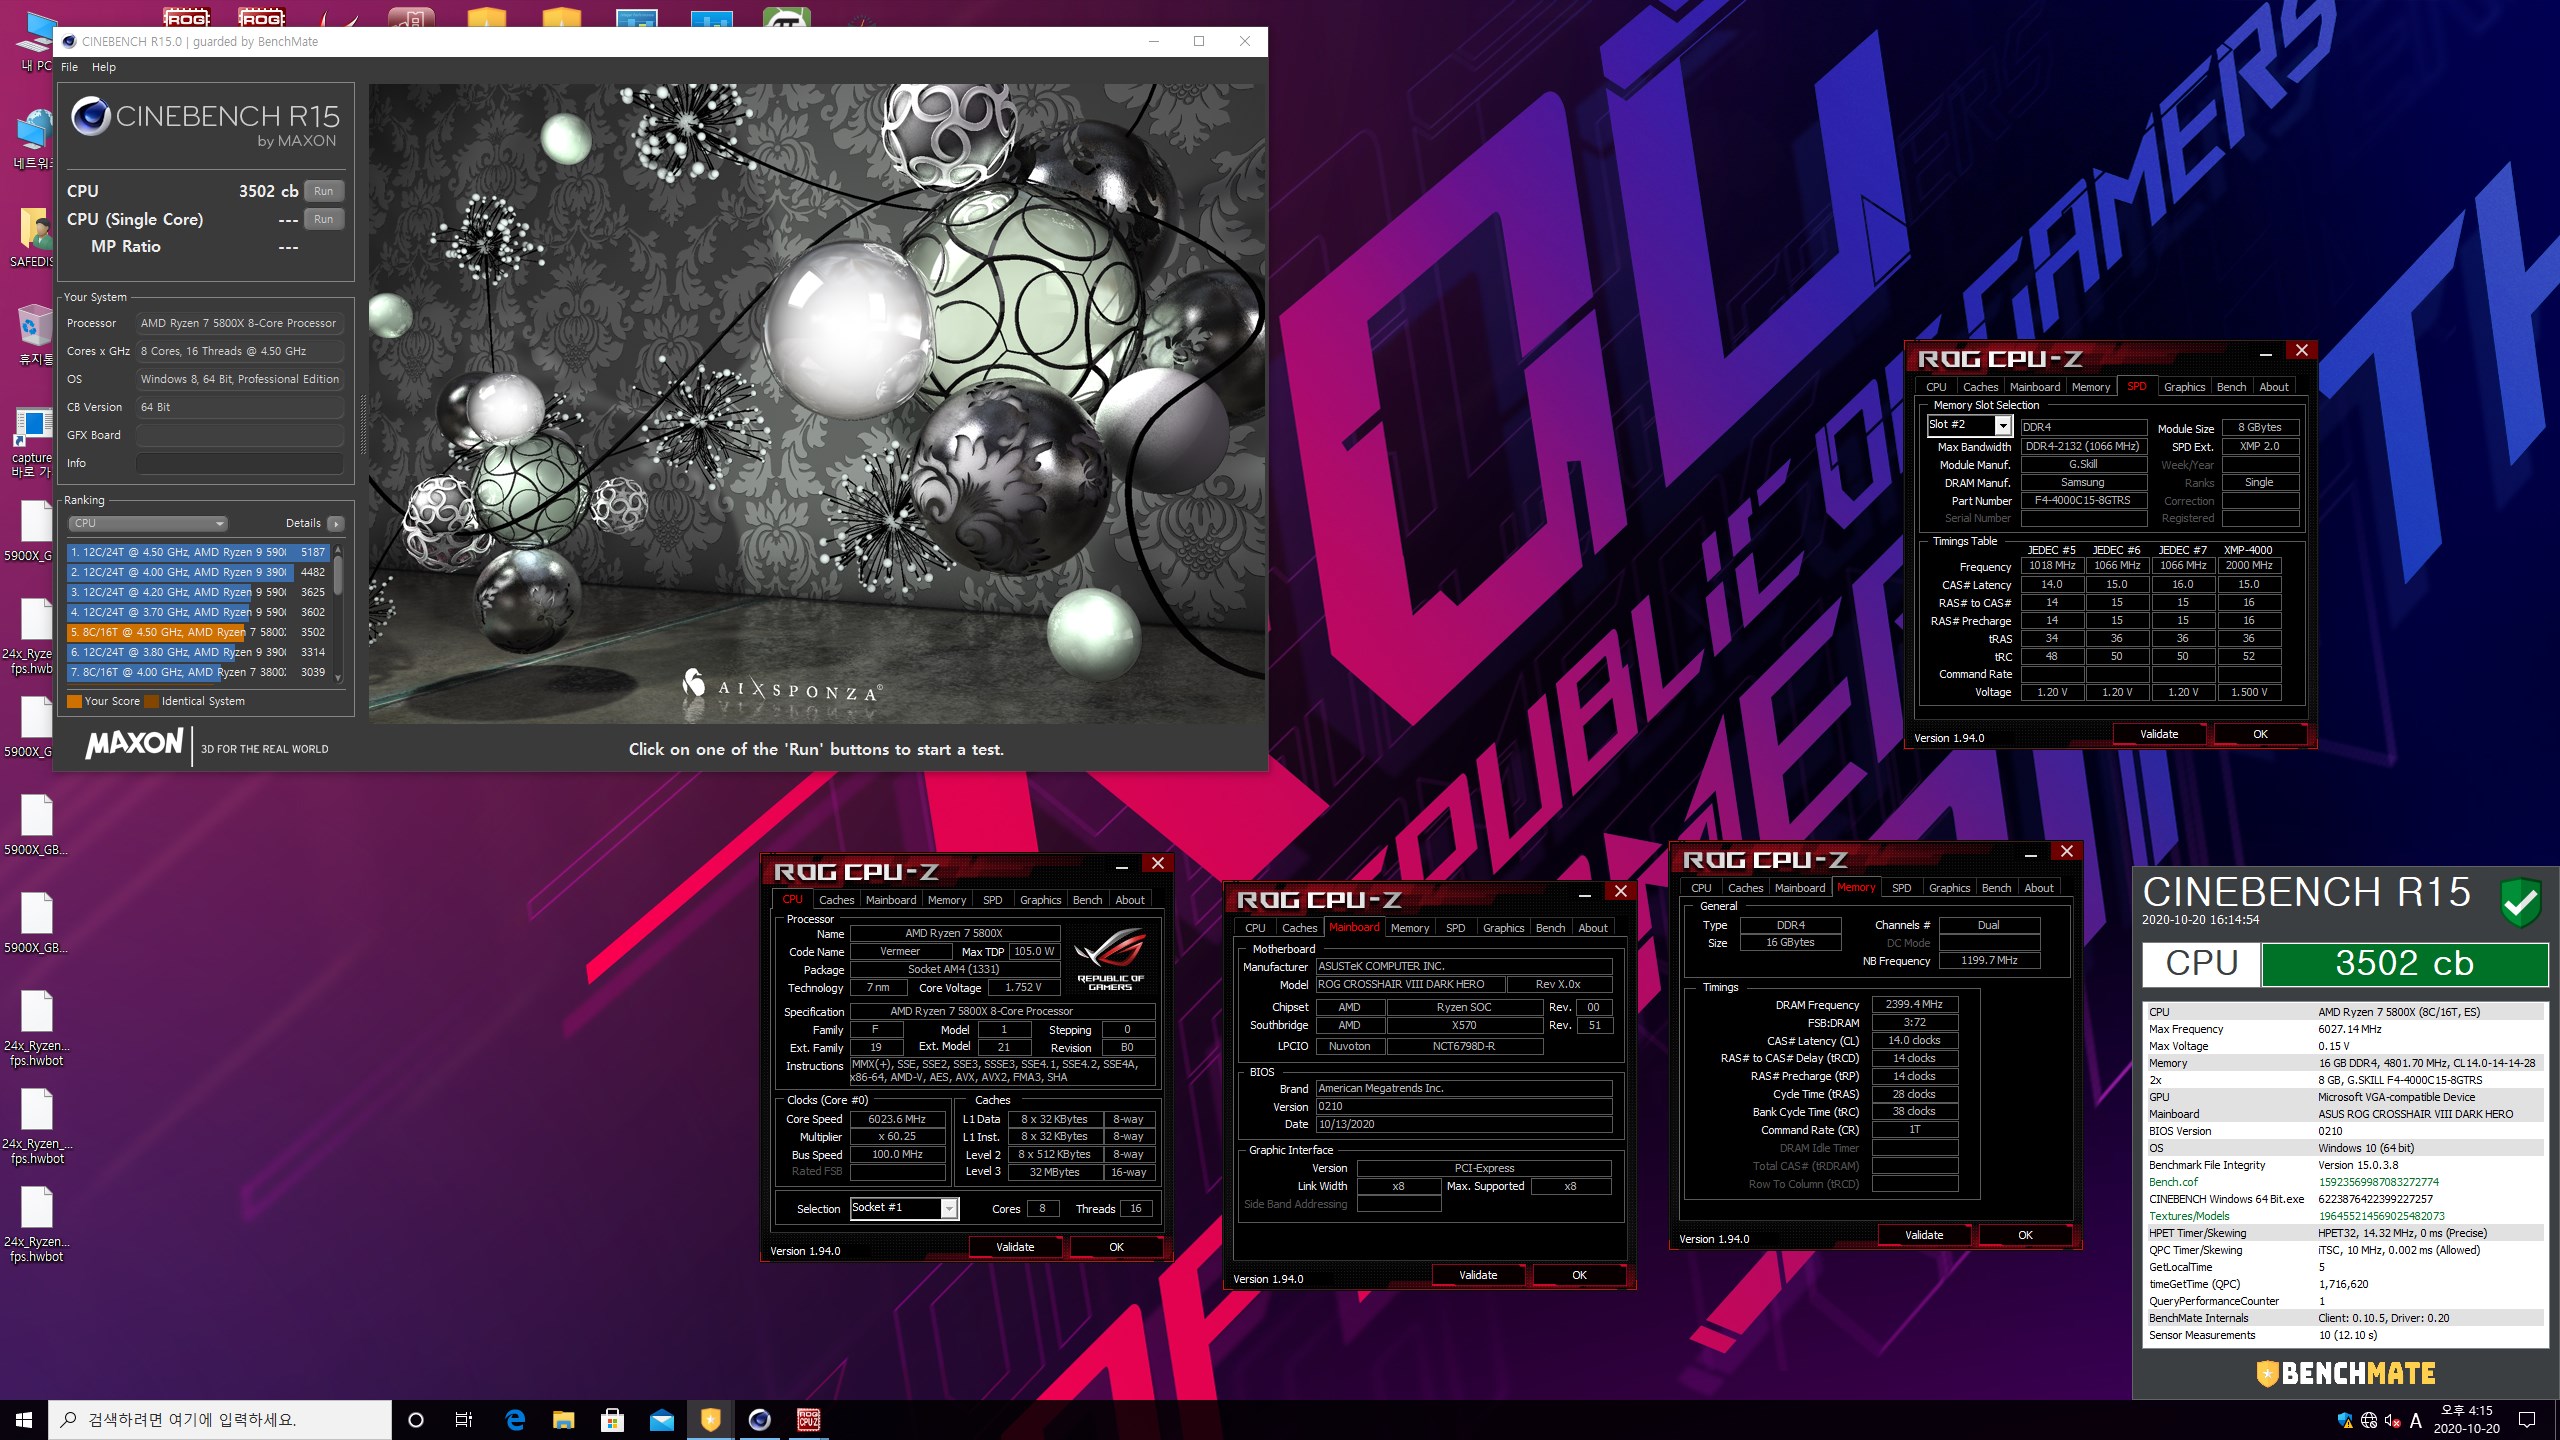This screenshot has height=1440, width=2560.
Task: Open the Socket #1 selection dropdown
Action: (949, 1209)
